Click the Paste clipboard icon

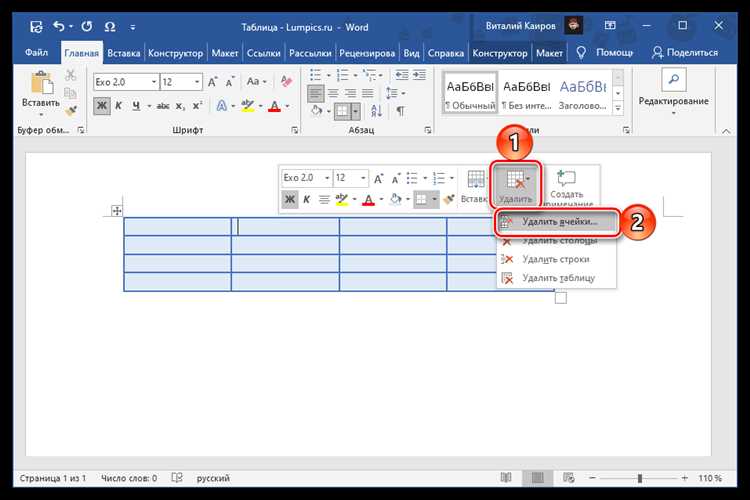pos(41,84)
